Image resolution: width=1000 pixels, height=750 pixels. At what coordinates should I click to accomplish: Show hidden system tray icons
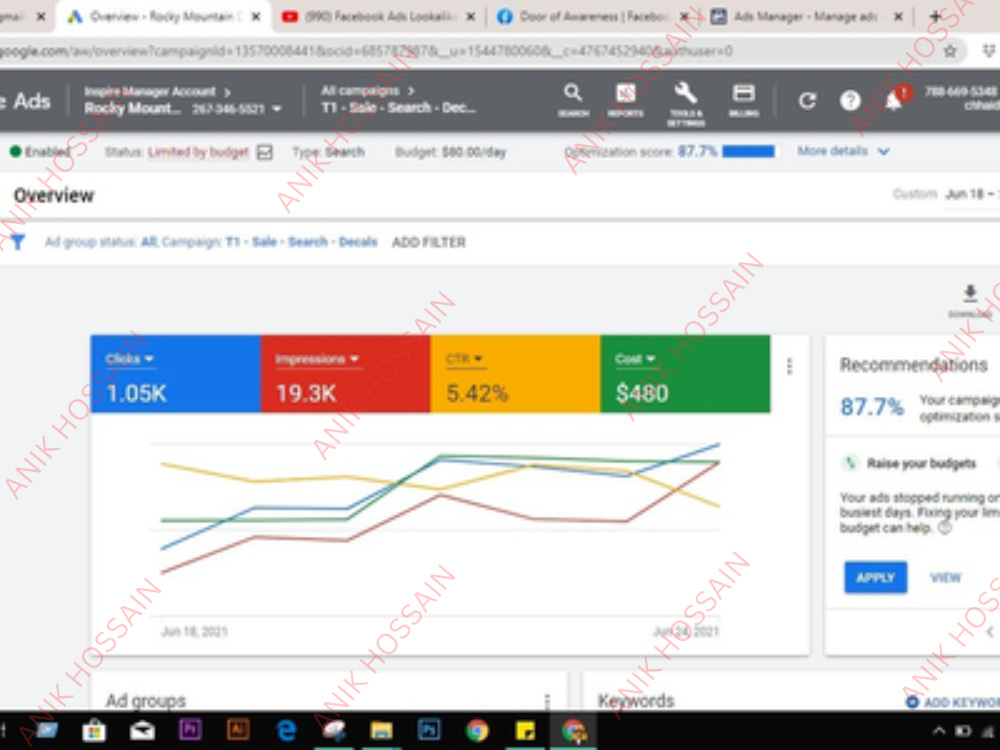[x=939, y=731]
